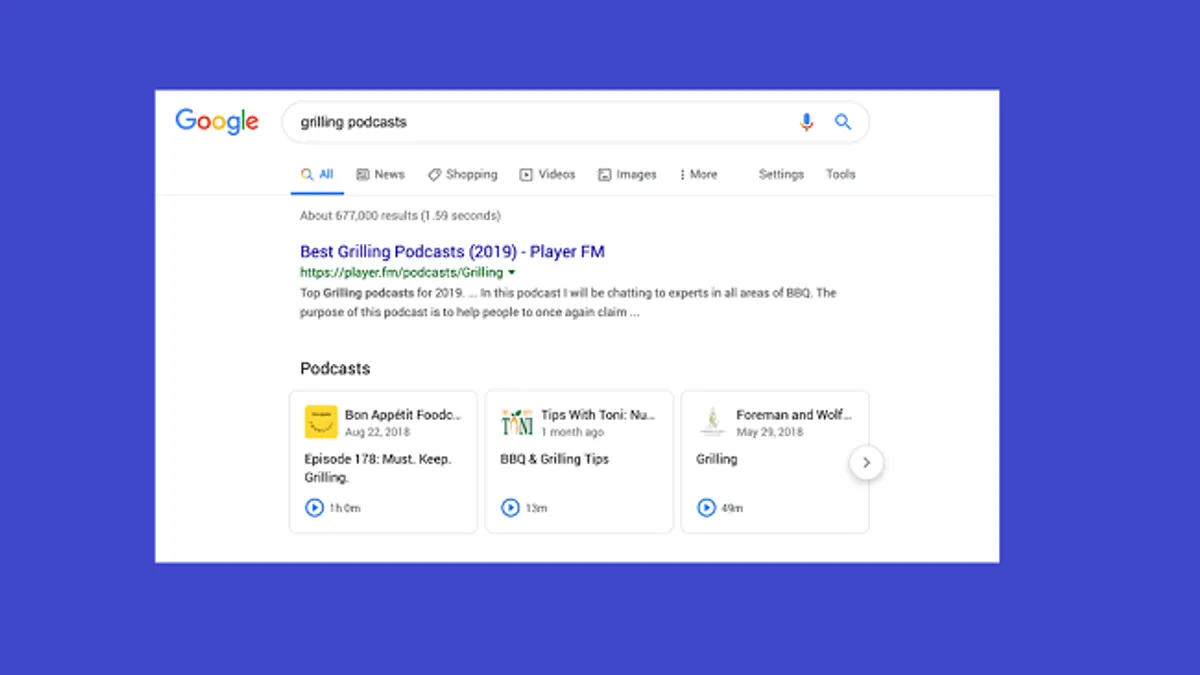
Task: Click the Tips With Toni logo
Action: (517, 422)
